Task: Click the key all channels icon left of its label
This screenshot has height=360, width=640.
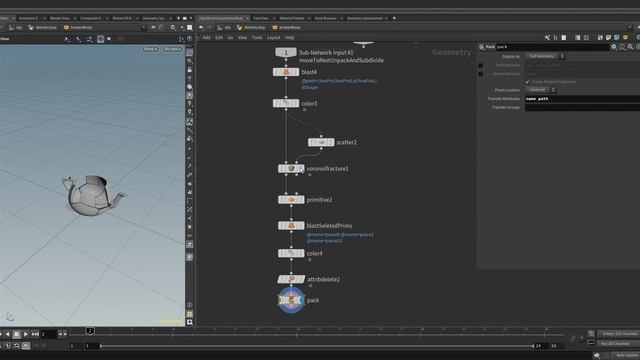Action: tap(591, 344)
